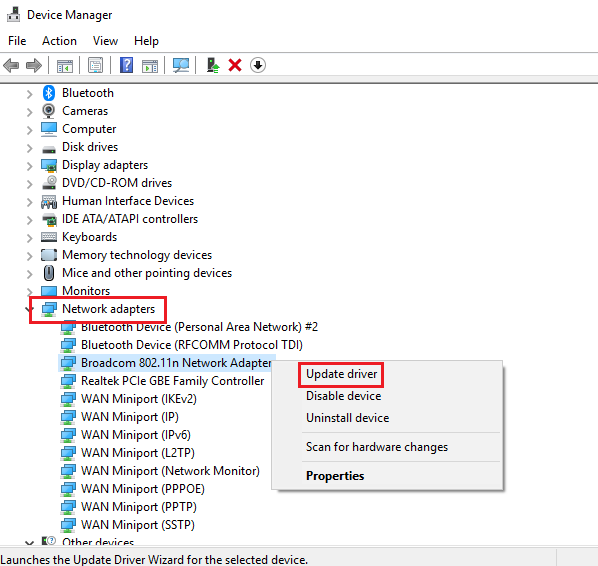Click the Computer category monitor icon

(49, 129)
